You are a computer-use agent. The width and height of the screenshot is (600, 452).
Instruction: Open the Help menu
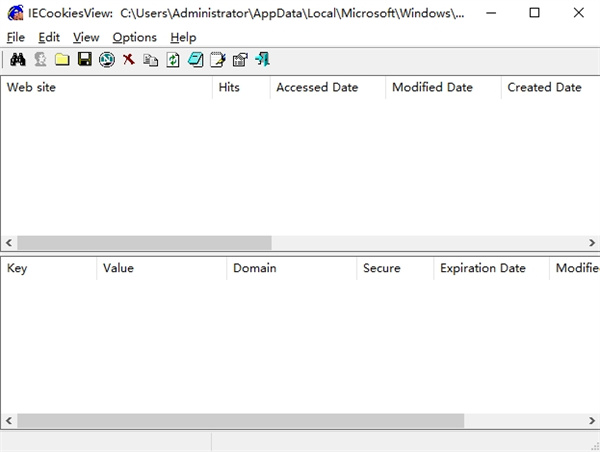point(183,37)
